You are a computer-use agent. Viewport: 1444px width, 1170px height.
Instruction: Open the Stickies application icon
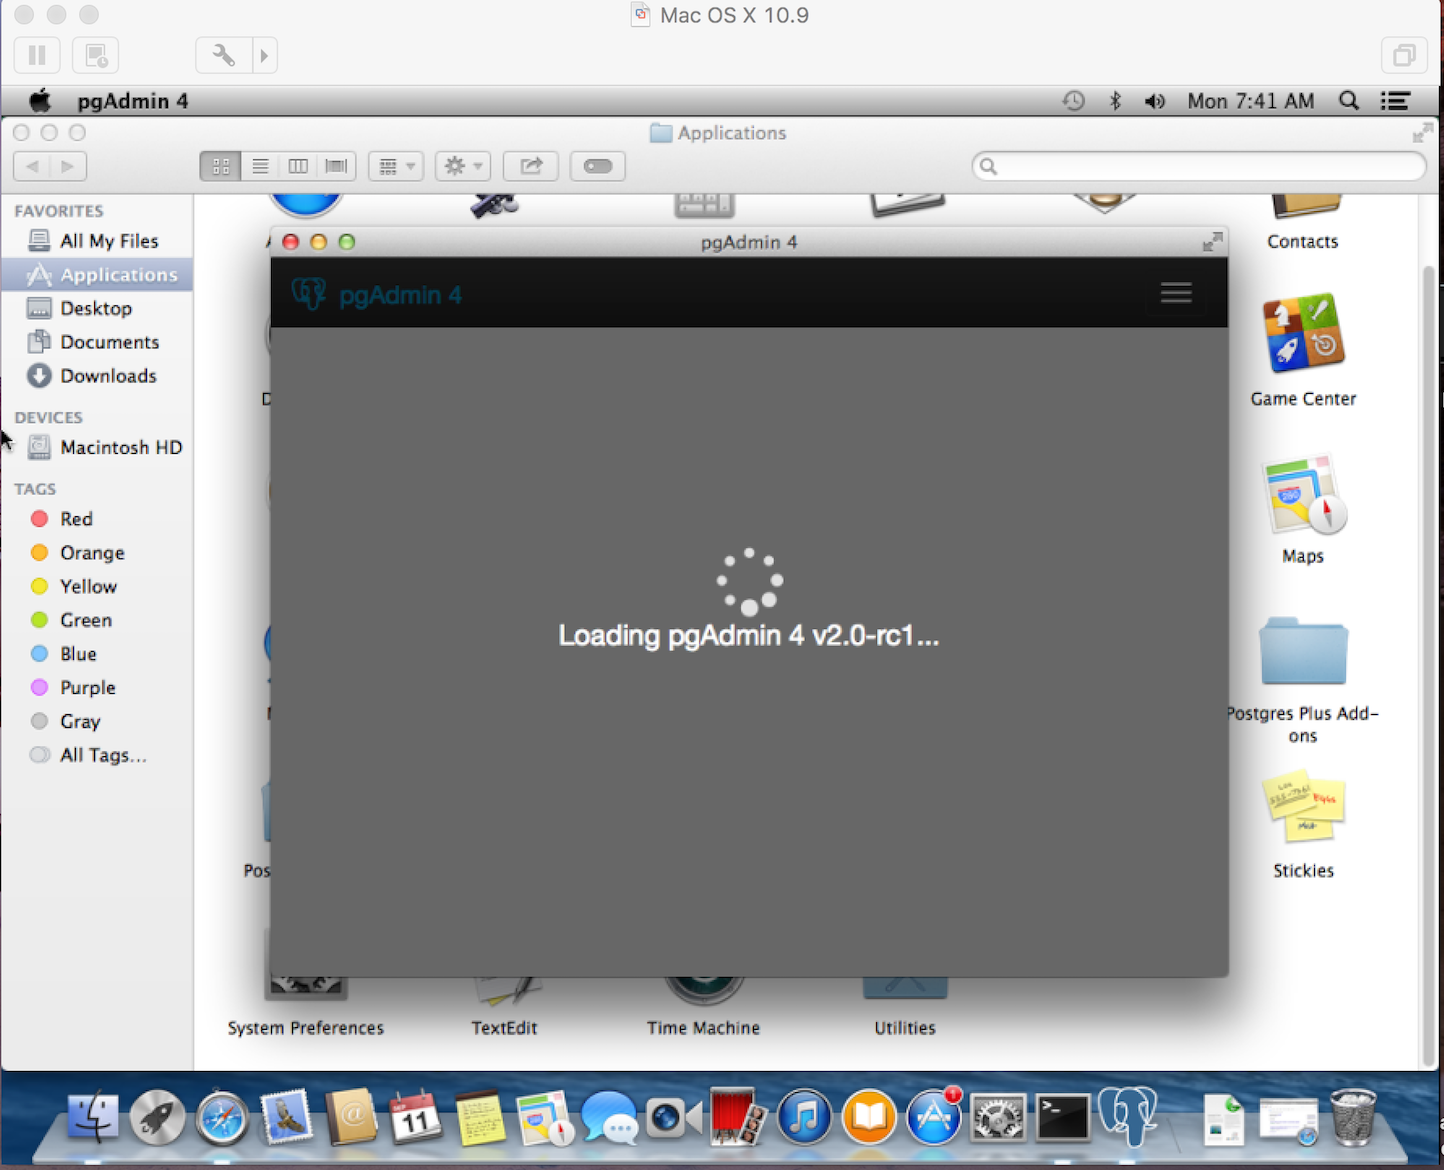(x=1302, y=810)
